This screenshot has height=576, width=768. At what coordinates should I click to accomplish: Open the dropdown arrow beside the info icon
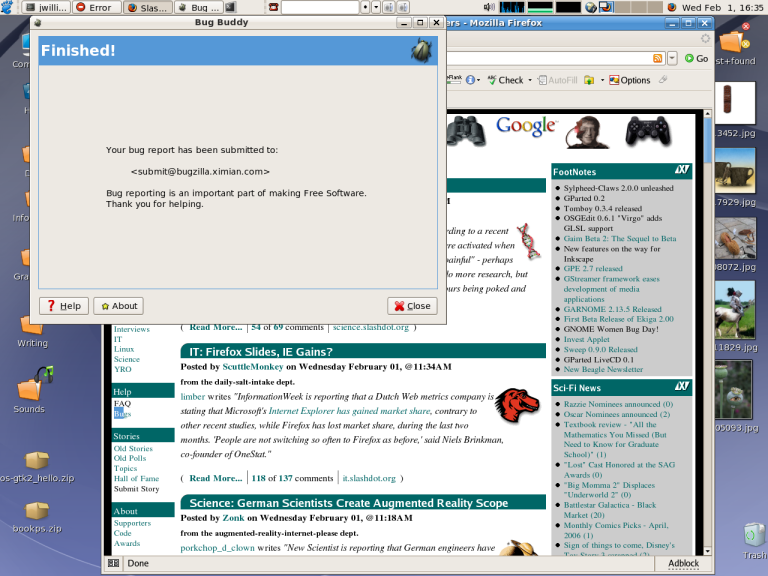coord(479,80)
